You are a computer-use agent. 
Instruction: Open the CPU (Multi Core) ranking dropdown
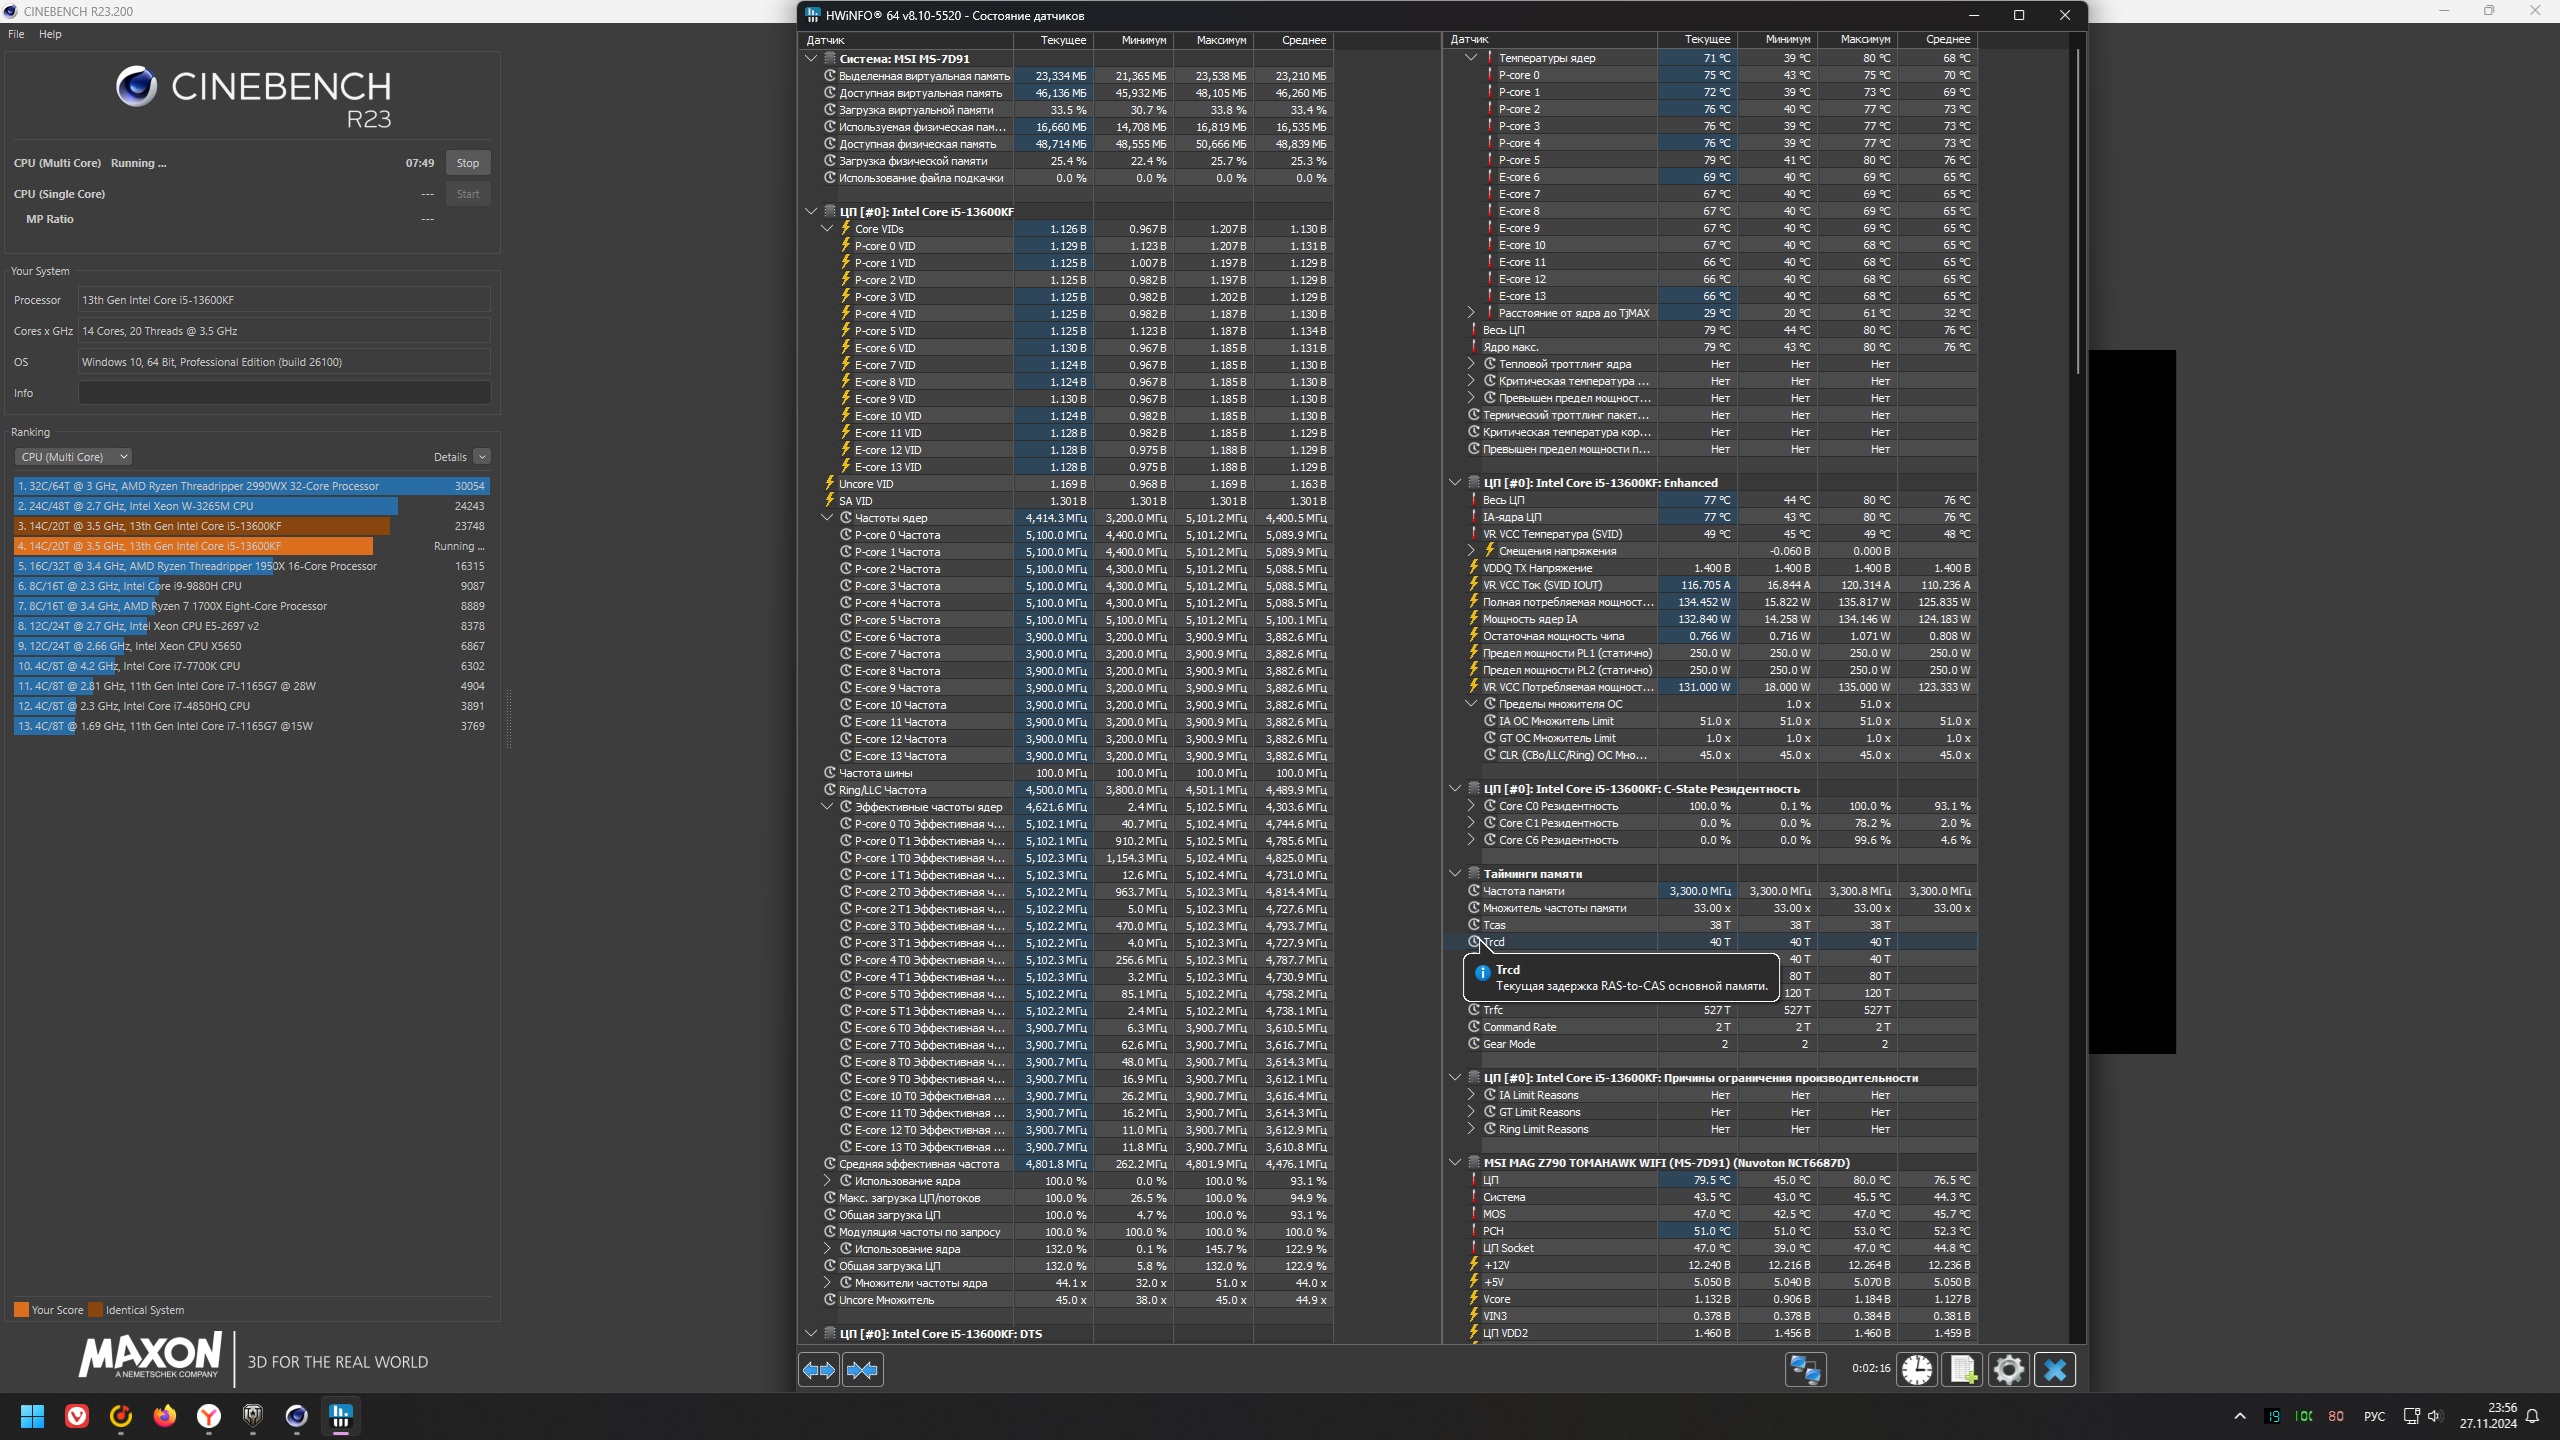73,457
